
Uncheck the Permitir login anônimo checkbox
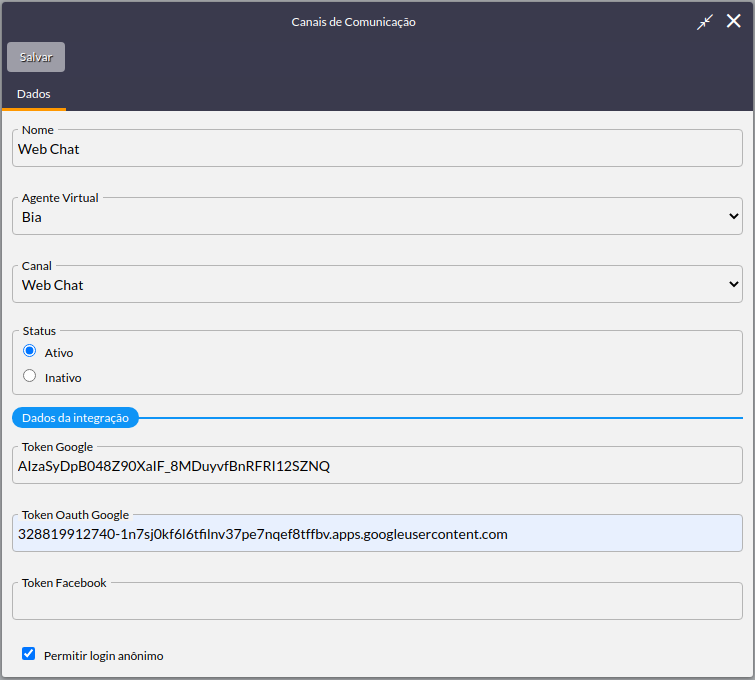click(x=28, y=654)
